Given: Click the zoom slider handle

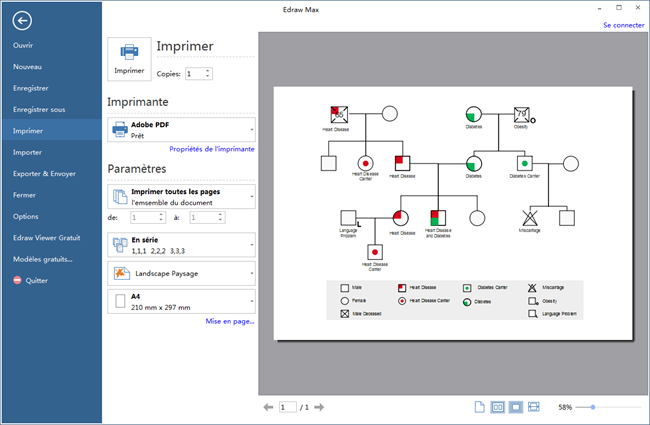Looking at the screenshot, I should click(593, 407).
